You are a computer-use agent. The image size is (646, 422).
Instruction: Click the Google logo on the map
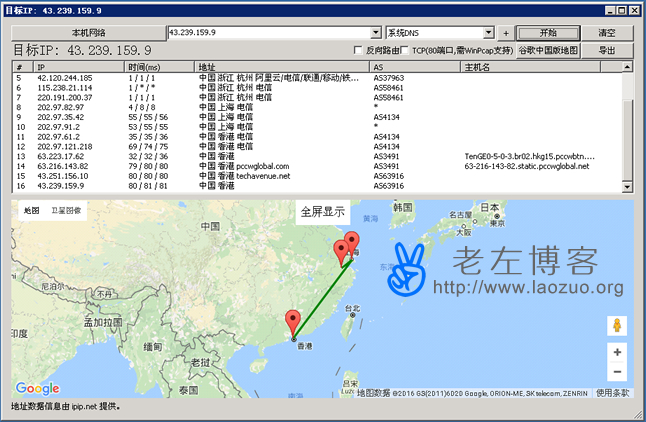(37, 389)
